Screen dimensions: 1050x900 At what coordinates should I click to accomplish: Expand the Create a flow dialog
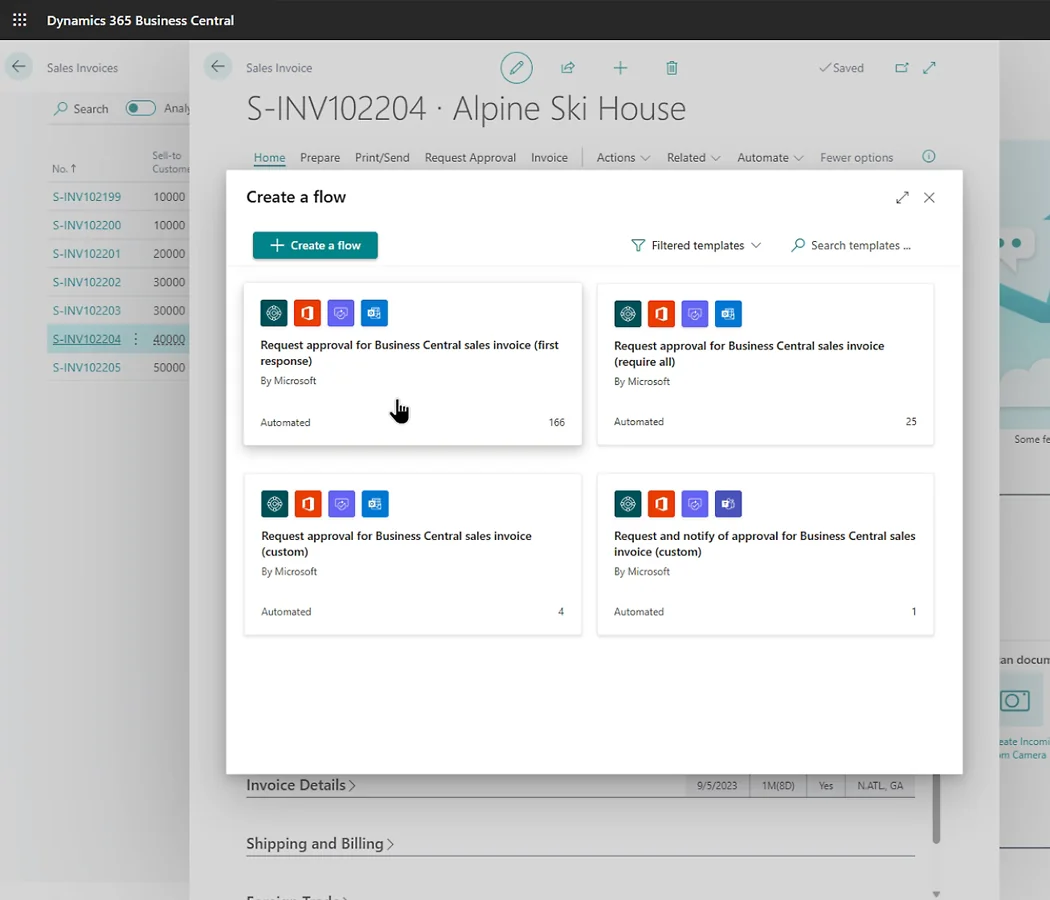coord(903,198)
